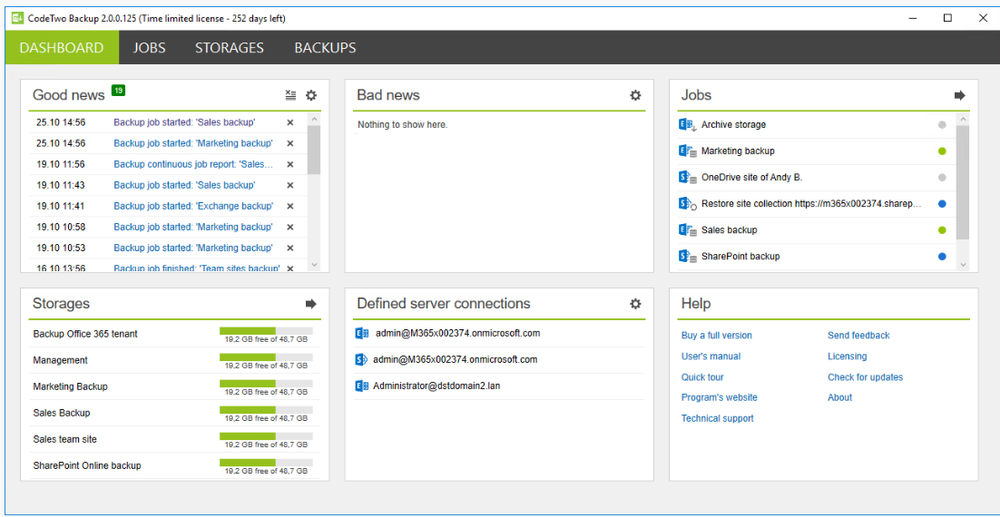Screen dimensions: 1000x517
Task: Start the Quick tour link
Action: 702,377
